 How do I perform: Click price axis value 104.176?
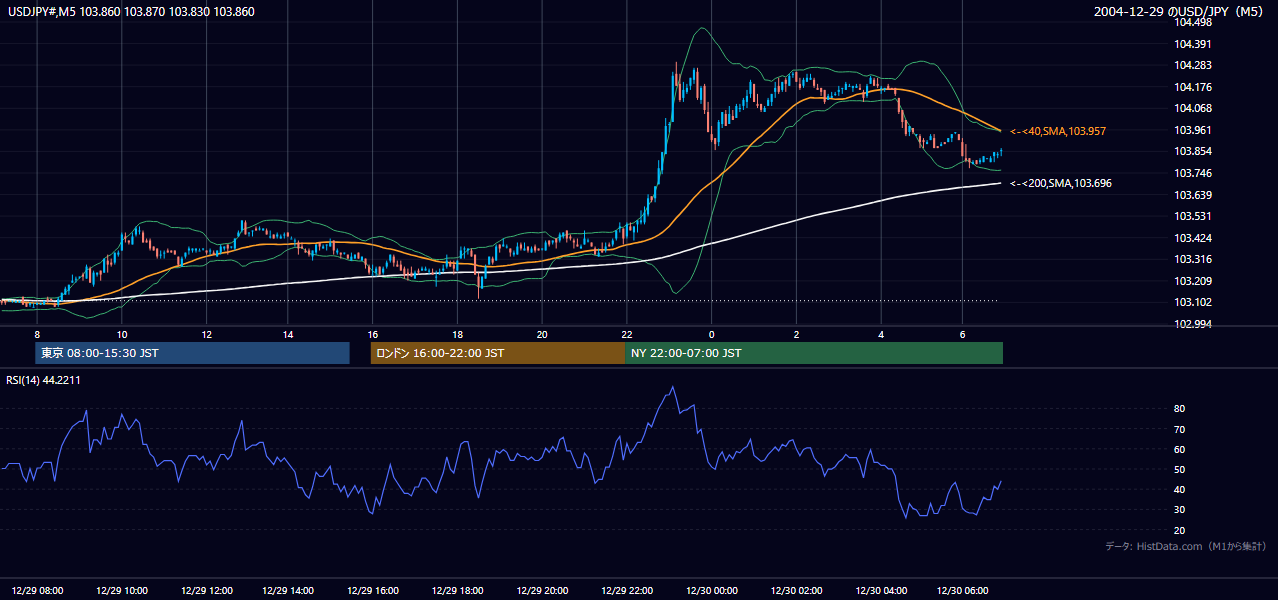[x=1194, y=87]
